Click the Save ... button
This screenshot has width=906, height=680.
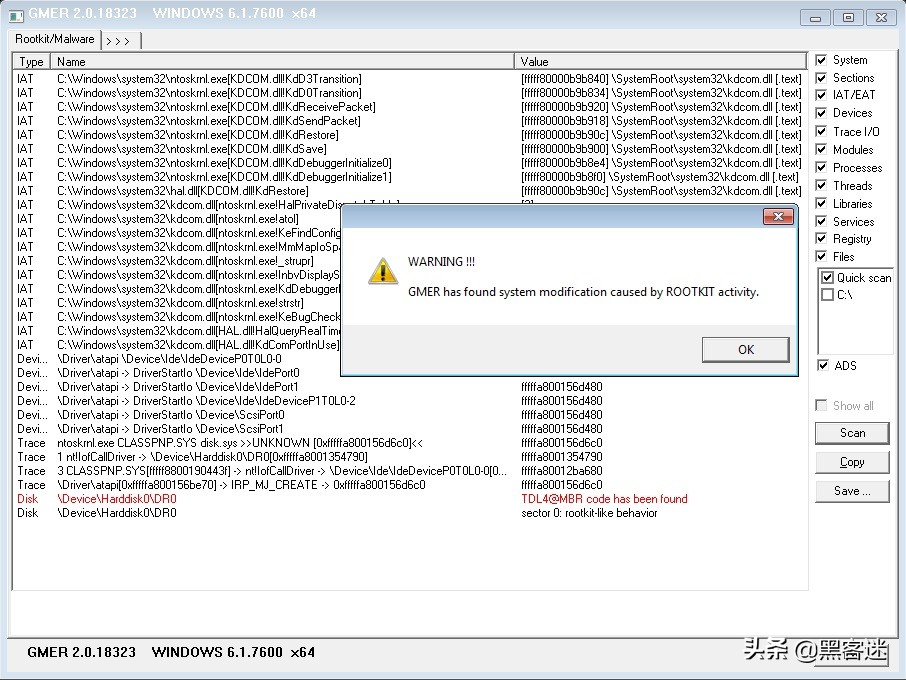(x=852, y=491)
